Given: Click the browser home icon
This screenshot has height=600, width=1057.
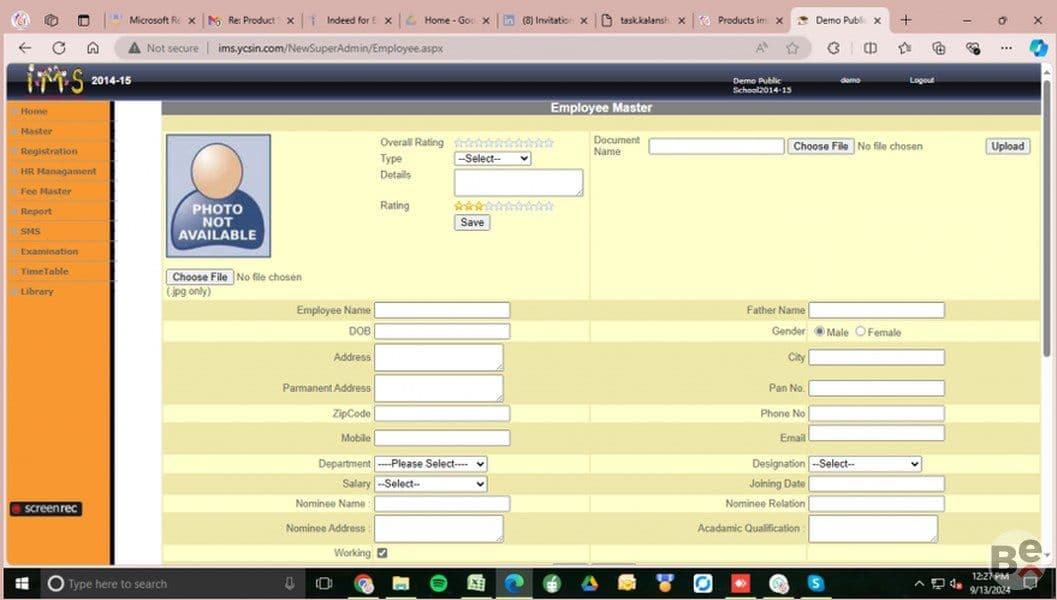Looking at the screenshot, I should 93,48.
